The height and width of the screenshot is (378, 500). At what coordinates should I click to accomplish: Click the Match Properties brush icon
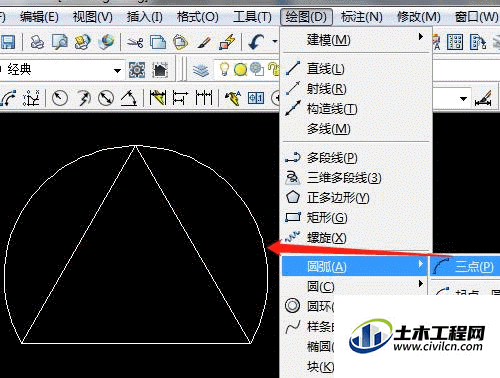[204, 42]
